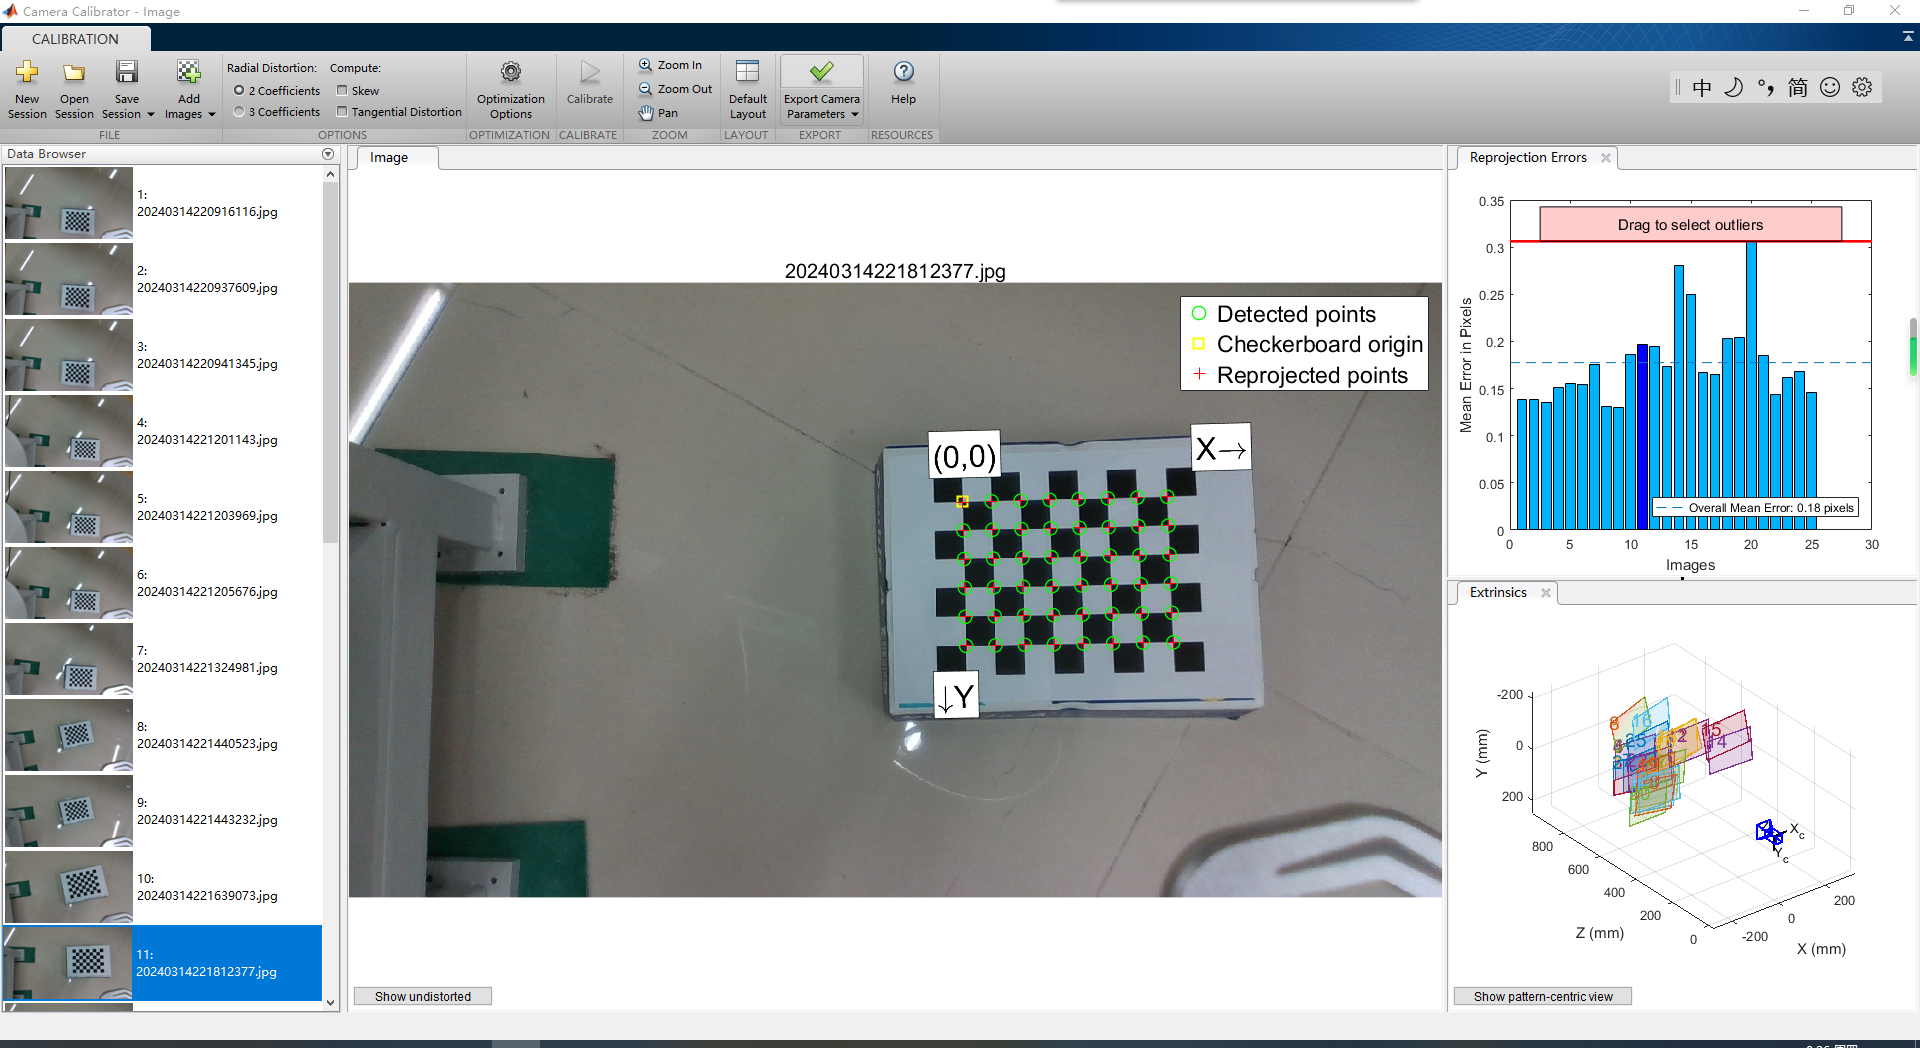Click the Calibrate play button
Image resolution: width=1920 pixels, height=1048 pixels.
[x=589, y=73]
